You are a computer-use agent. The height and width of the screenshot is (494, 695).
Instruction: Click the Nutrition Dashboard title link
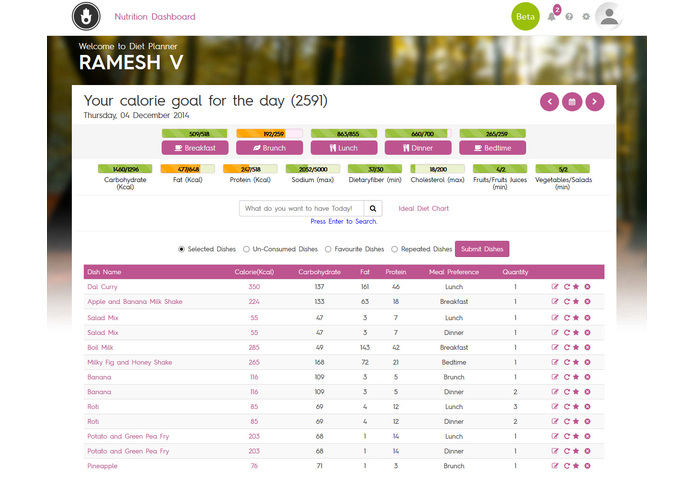tap(155, 17)
